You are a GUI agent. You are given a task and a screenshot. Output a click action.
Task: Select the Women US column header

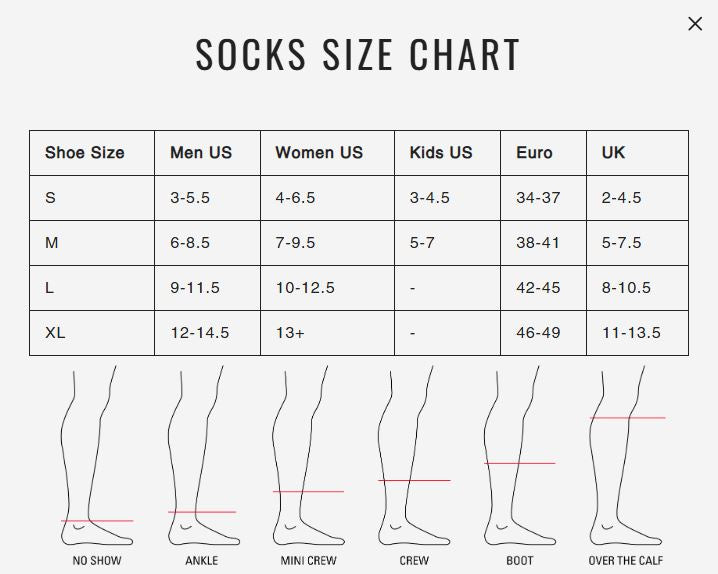[x=319, y=153]
